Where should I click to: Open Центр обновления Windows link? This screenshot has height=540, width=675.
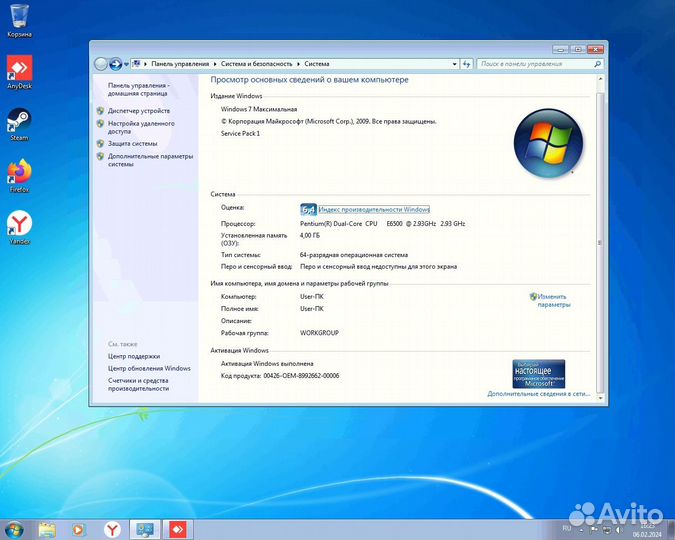coord(149,368)
